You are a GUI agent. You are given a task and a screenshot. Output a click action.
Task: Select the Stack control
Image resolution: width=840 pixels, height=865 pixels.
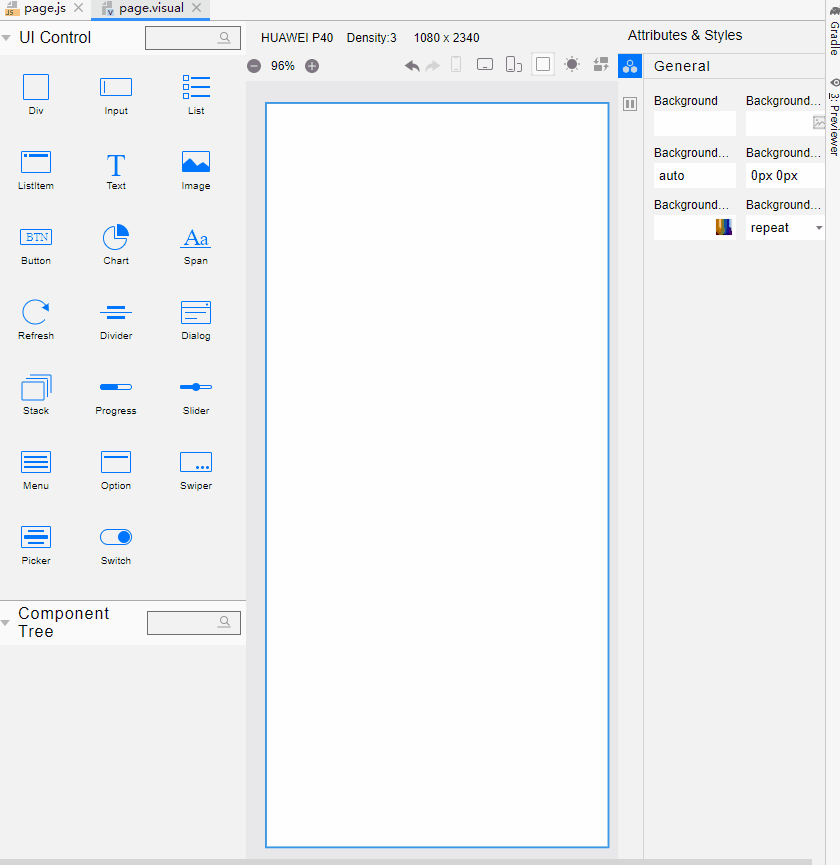click(36, 395)
